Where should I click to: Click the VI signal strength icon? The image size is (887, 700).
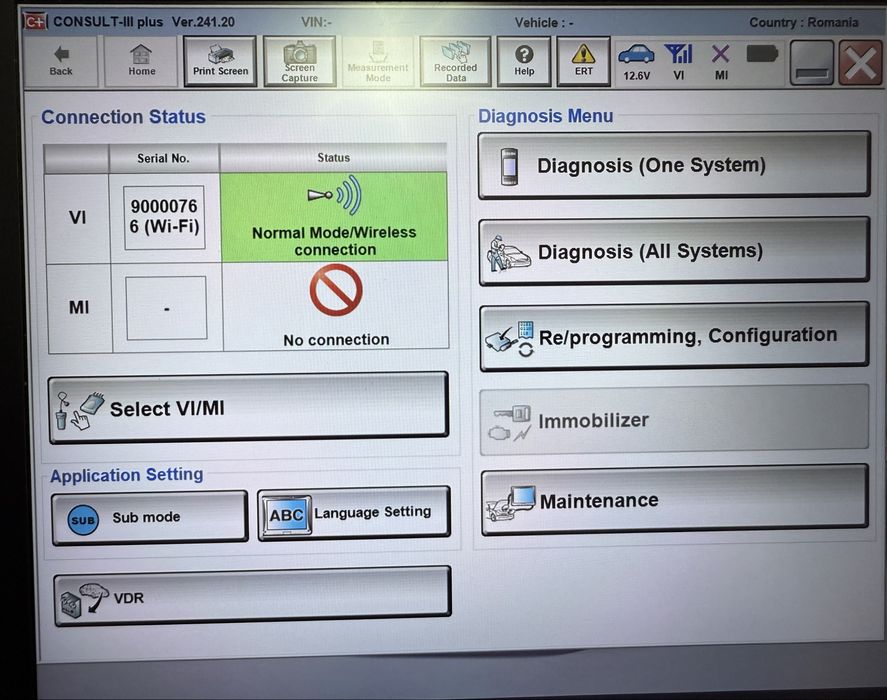(679, 62)
